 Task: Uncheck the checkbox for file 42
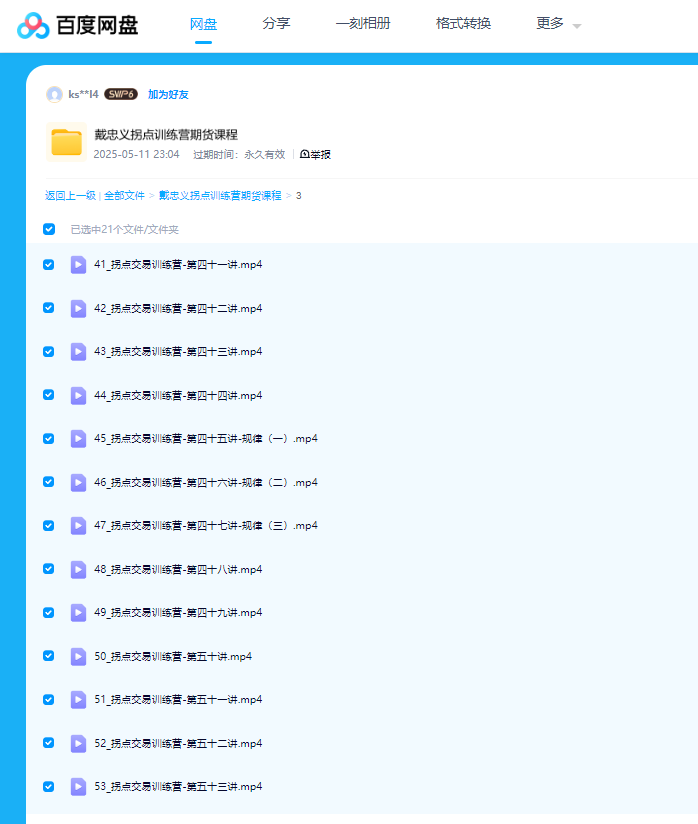(48, 308)
